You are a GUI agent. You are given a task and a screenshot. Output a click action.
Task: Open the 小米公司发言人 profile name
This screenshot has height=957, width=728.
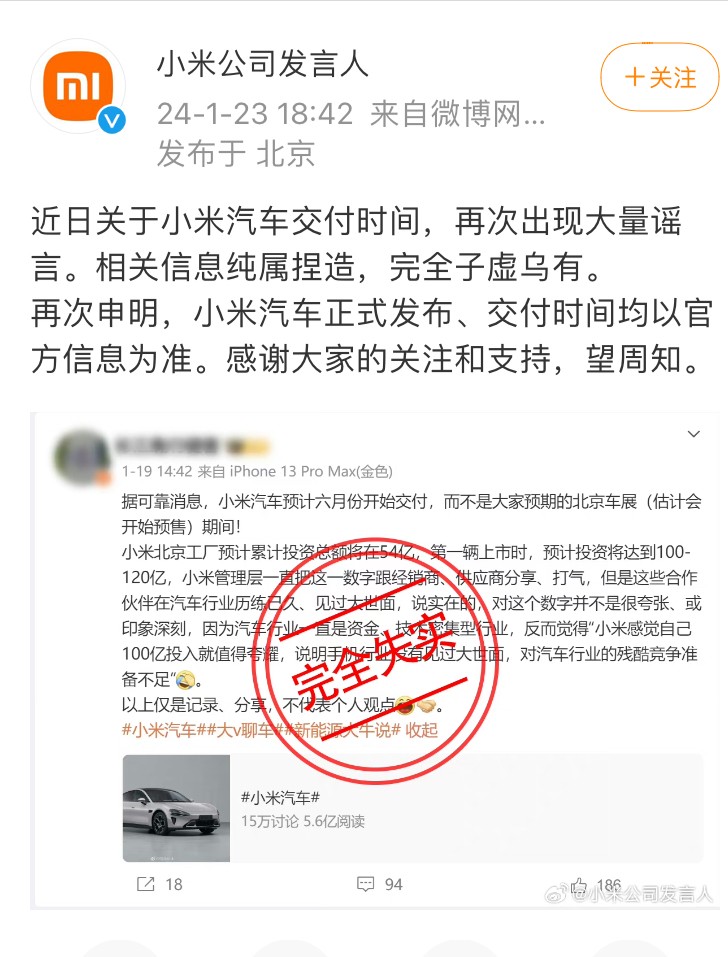(263, 64)
